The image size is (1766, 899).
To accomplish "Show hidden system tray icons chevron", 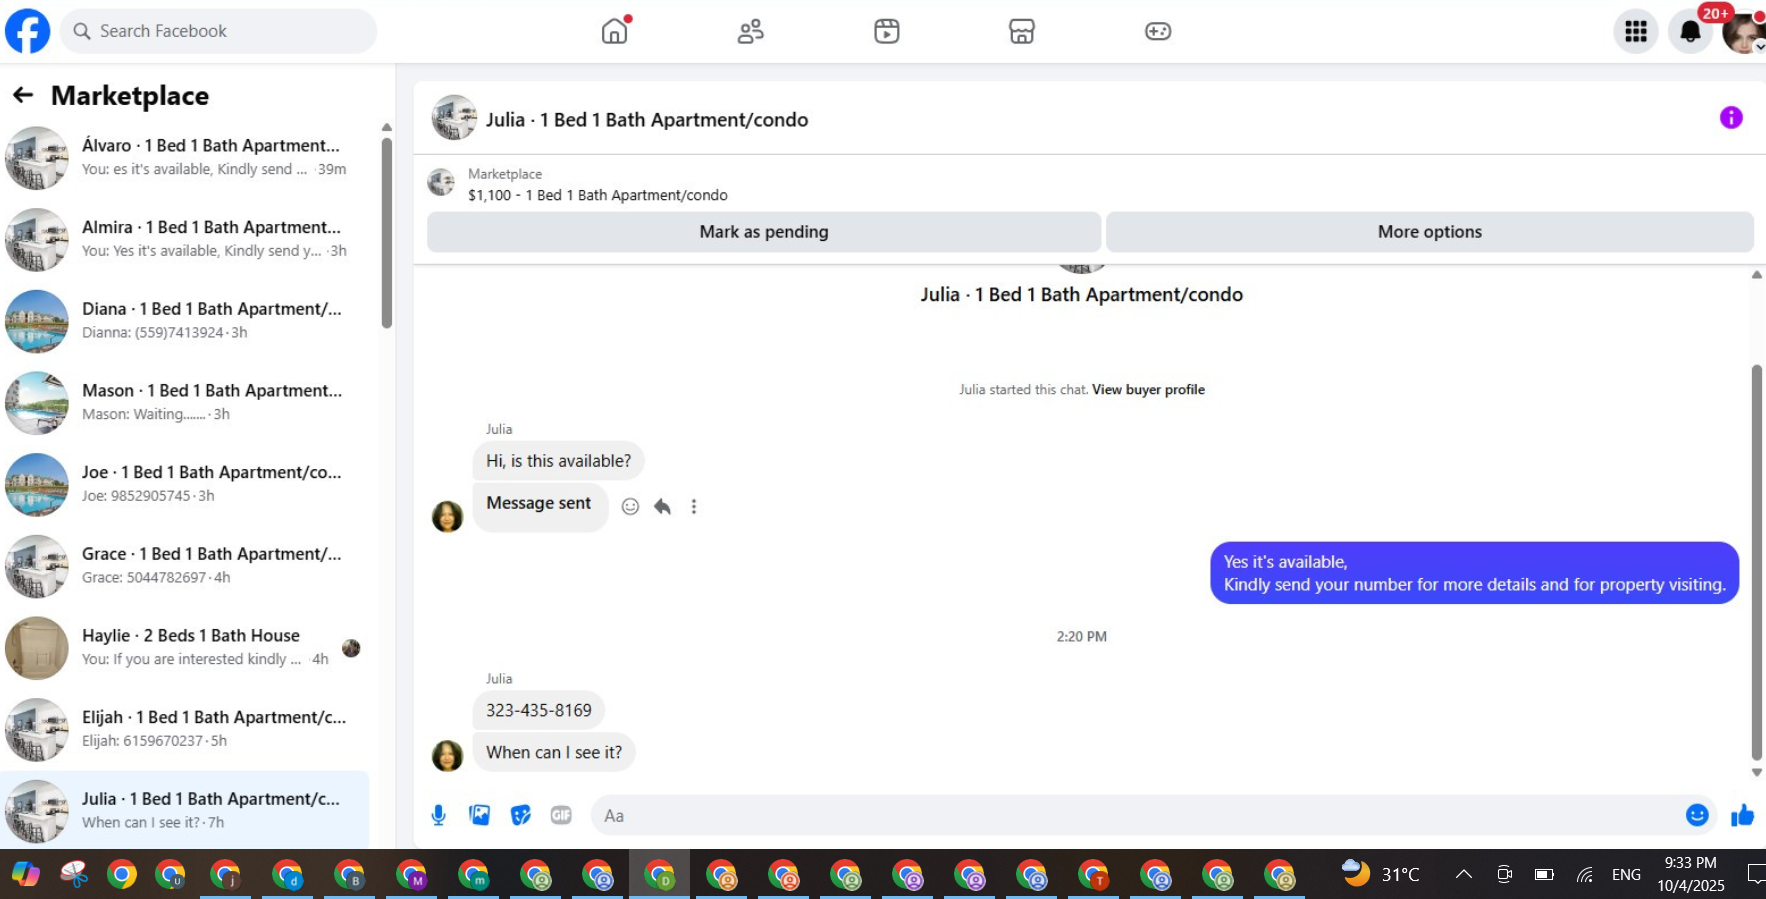I will [x=1464, y=874].
